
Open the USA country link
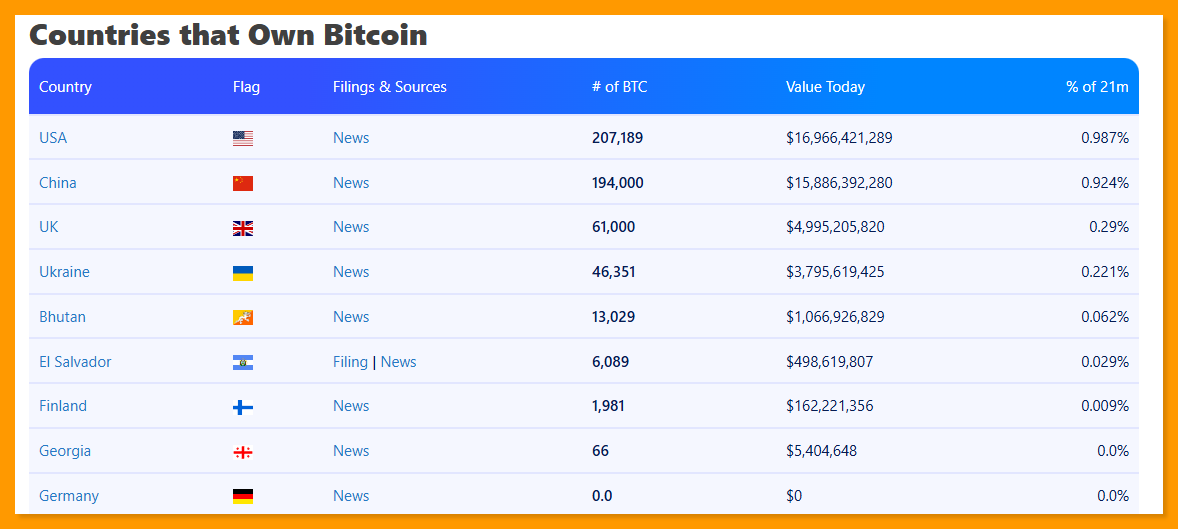click(53, 138)
